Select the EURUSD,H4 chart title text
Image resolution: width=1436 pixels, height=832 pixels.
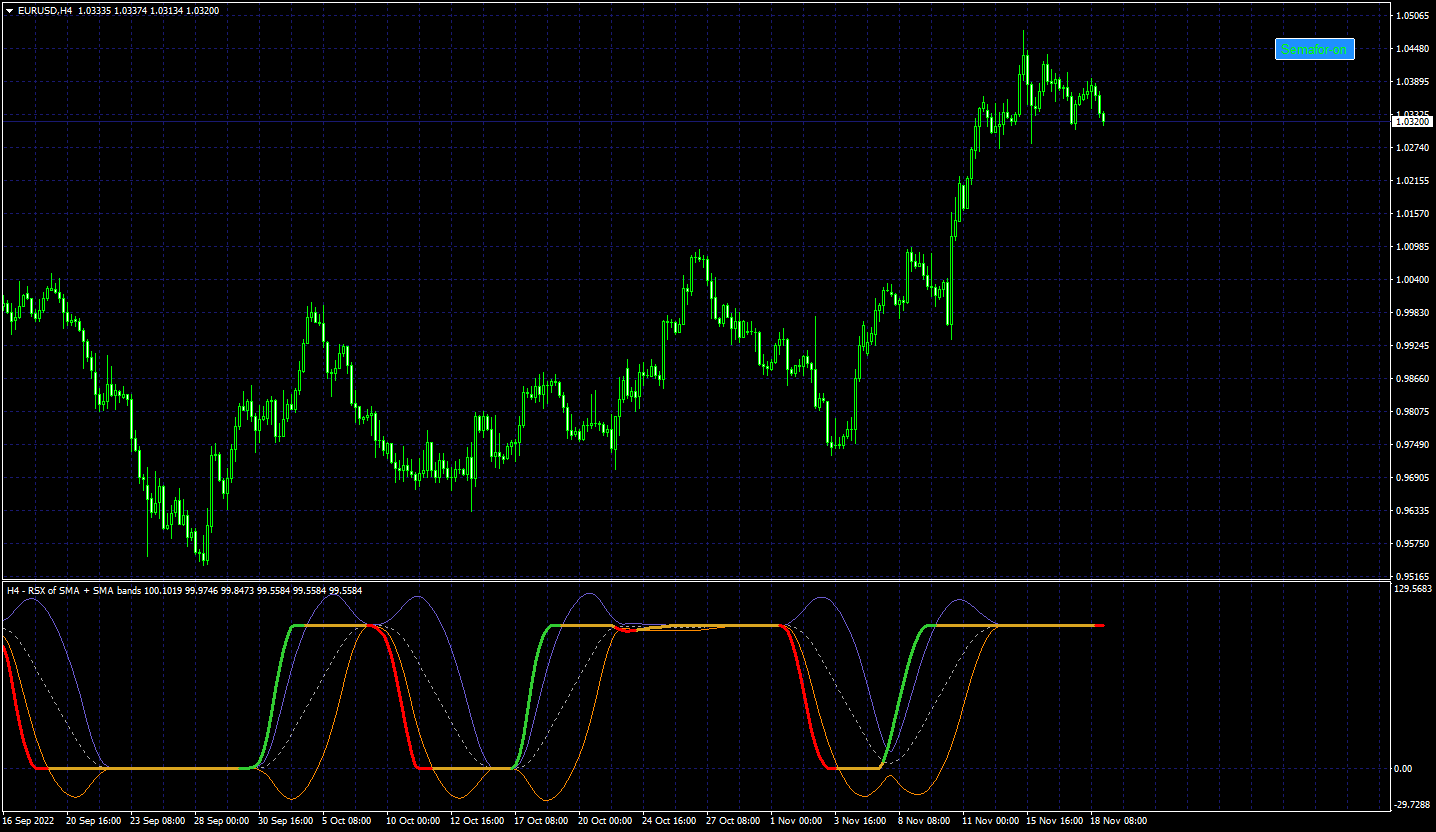click(45, 10)
